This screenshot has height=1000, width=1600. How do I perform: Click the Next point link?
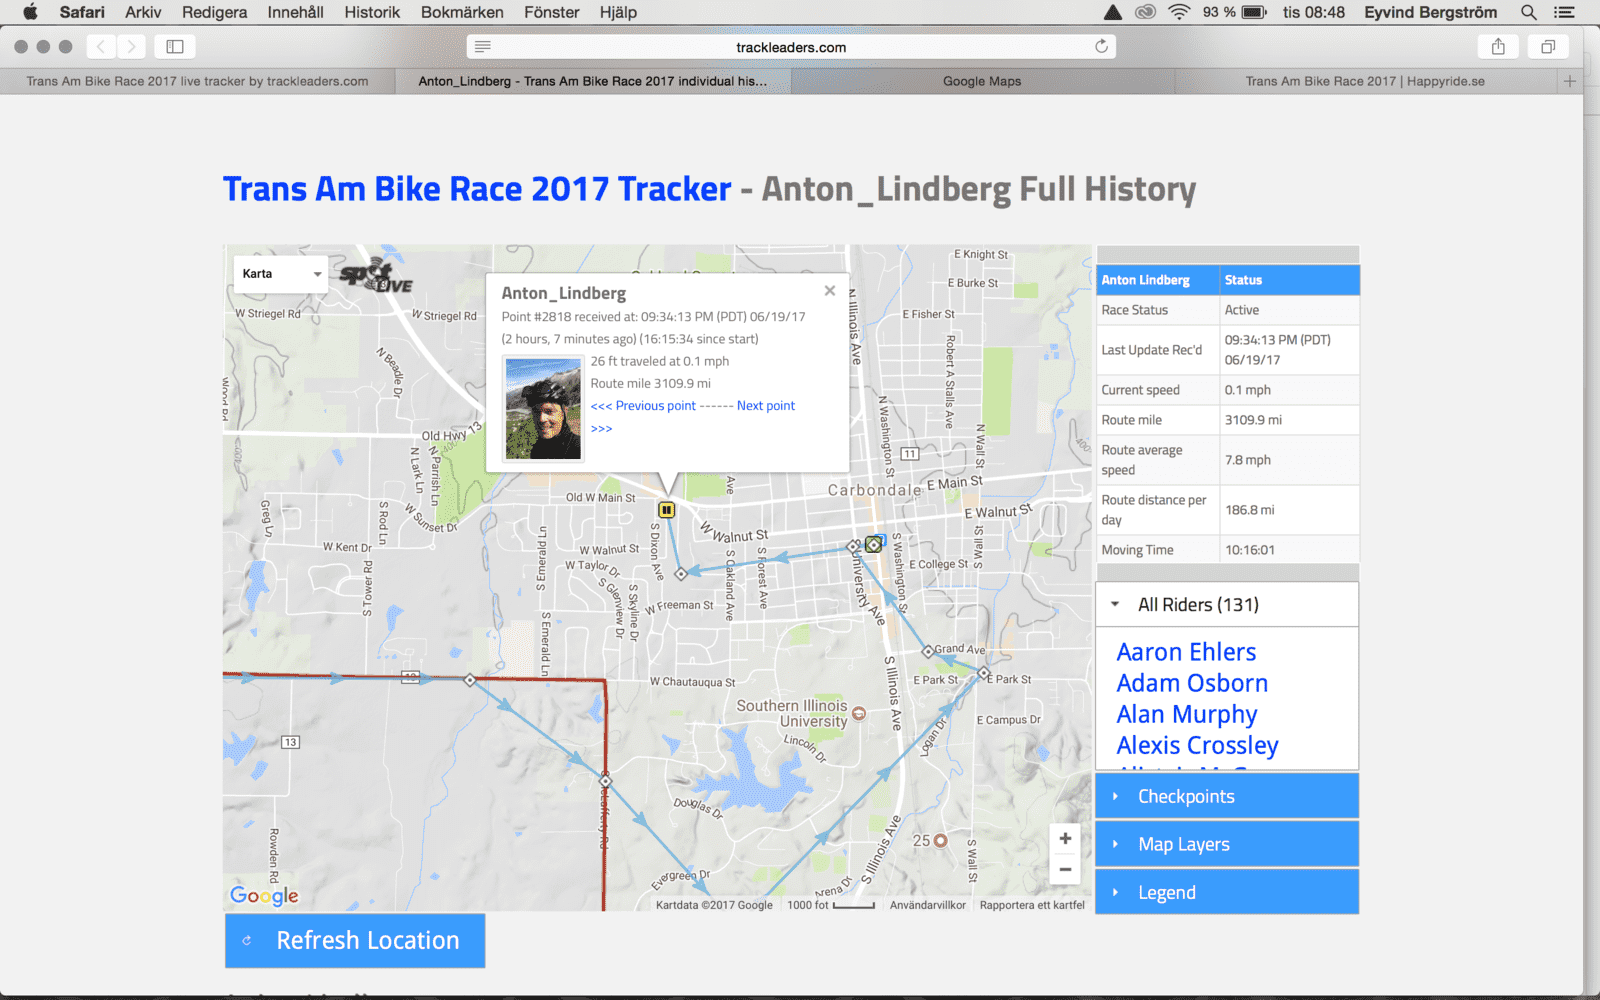pos(766,406)
